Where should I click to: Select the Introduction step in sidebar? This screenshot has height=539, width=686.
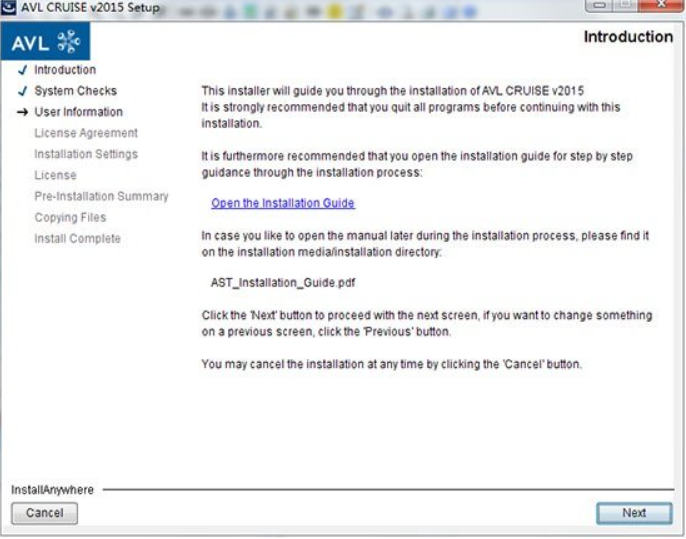tap(65, 70)
